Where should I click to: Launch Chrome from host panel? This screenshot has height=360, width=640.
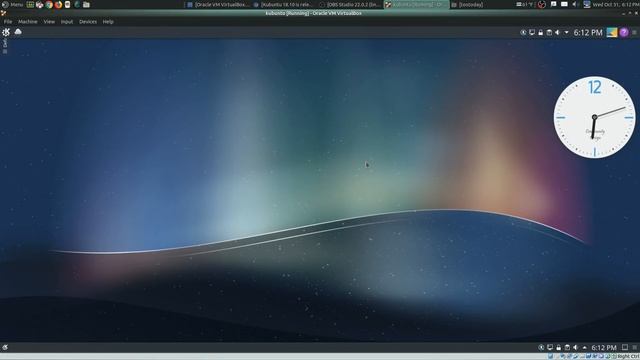(49, 4)
